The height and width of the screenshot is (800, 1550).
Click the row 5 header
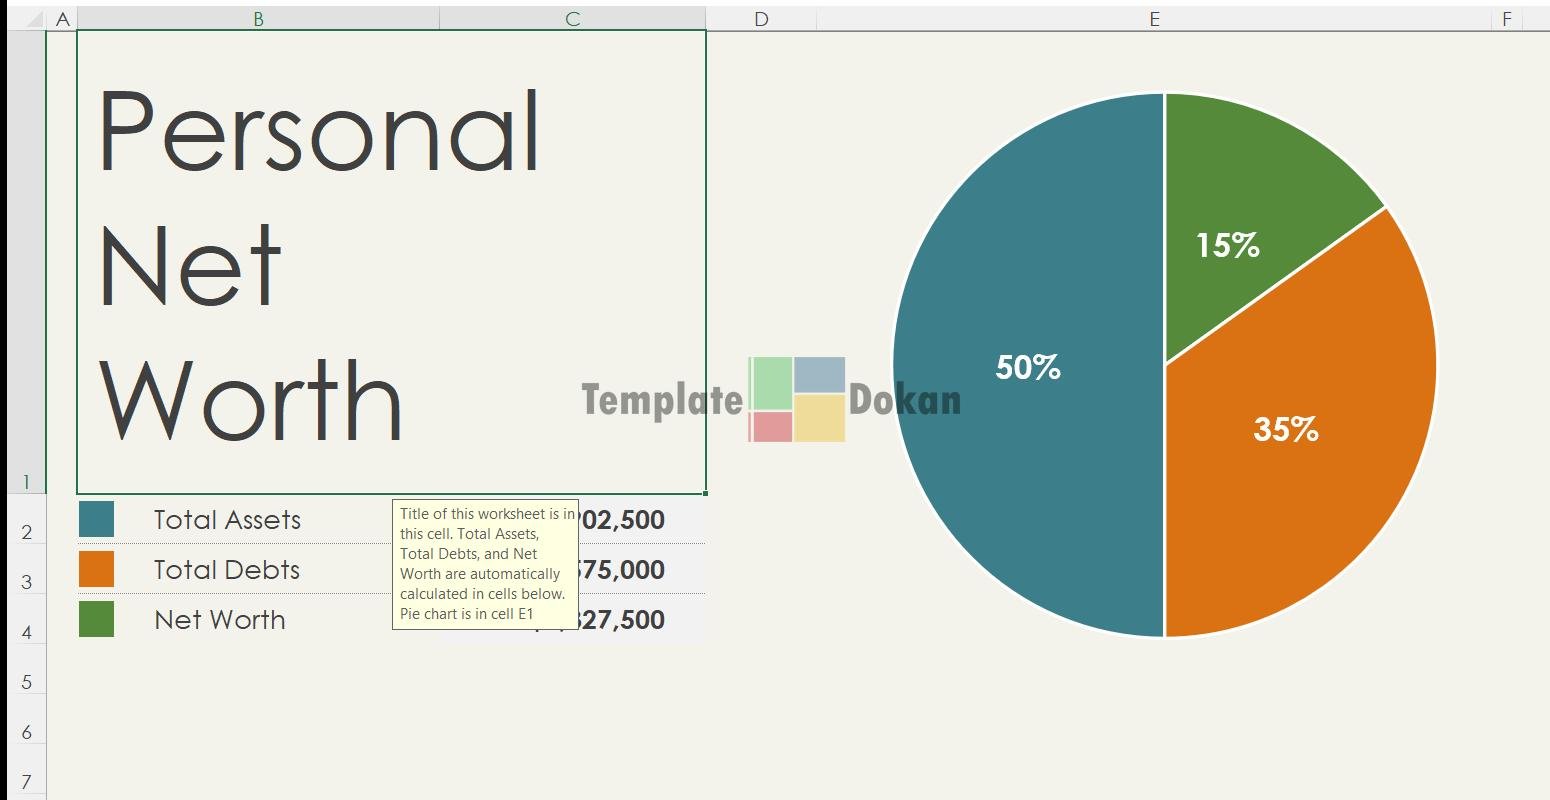26,682
